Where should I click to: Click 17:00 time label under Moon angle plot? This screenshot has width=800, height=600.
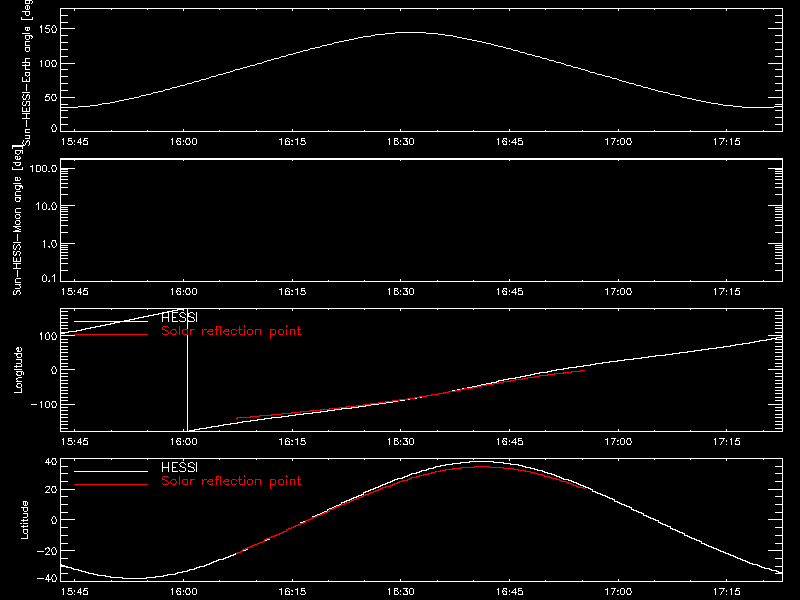click(618, 292)
